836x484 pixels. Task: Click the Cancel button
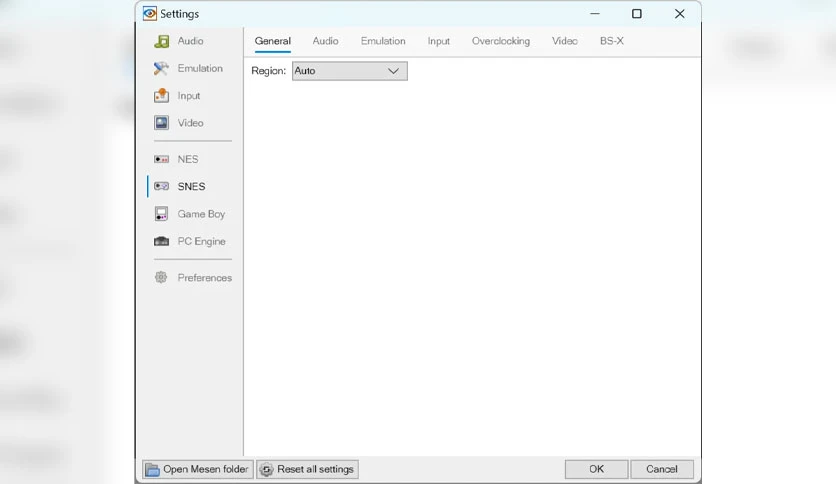coord(662,469)
